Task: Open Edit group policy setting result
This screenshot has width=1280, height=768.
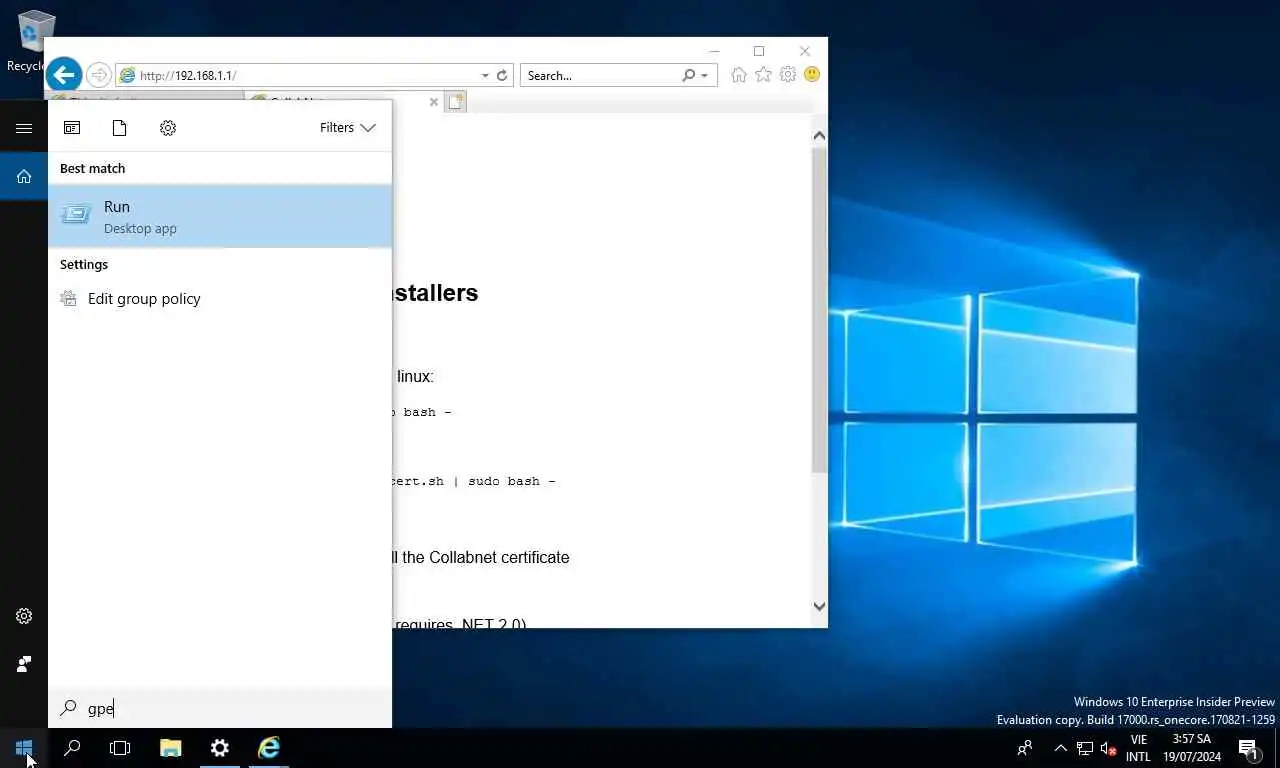Action: click(220, 299)
